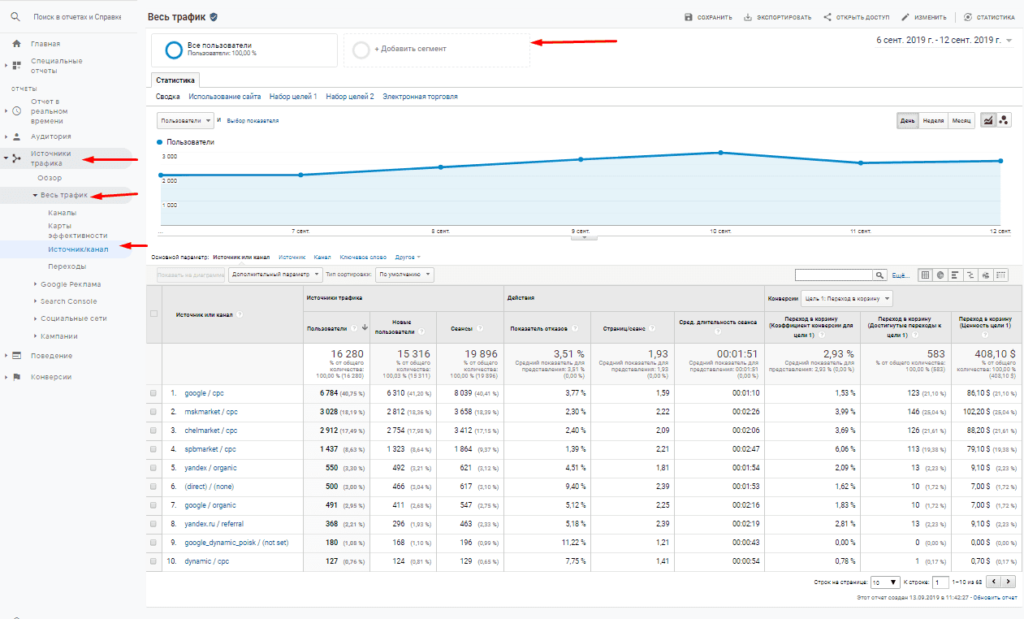The width and height of the screenshot is (1024, 619).
Task: Select the term cloud view icon
Action: click(x=985, y=275)
